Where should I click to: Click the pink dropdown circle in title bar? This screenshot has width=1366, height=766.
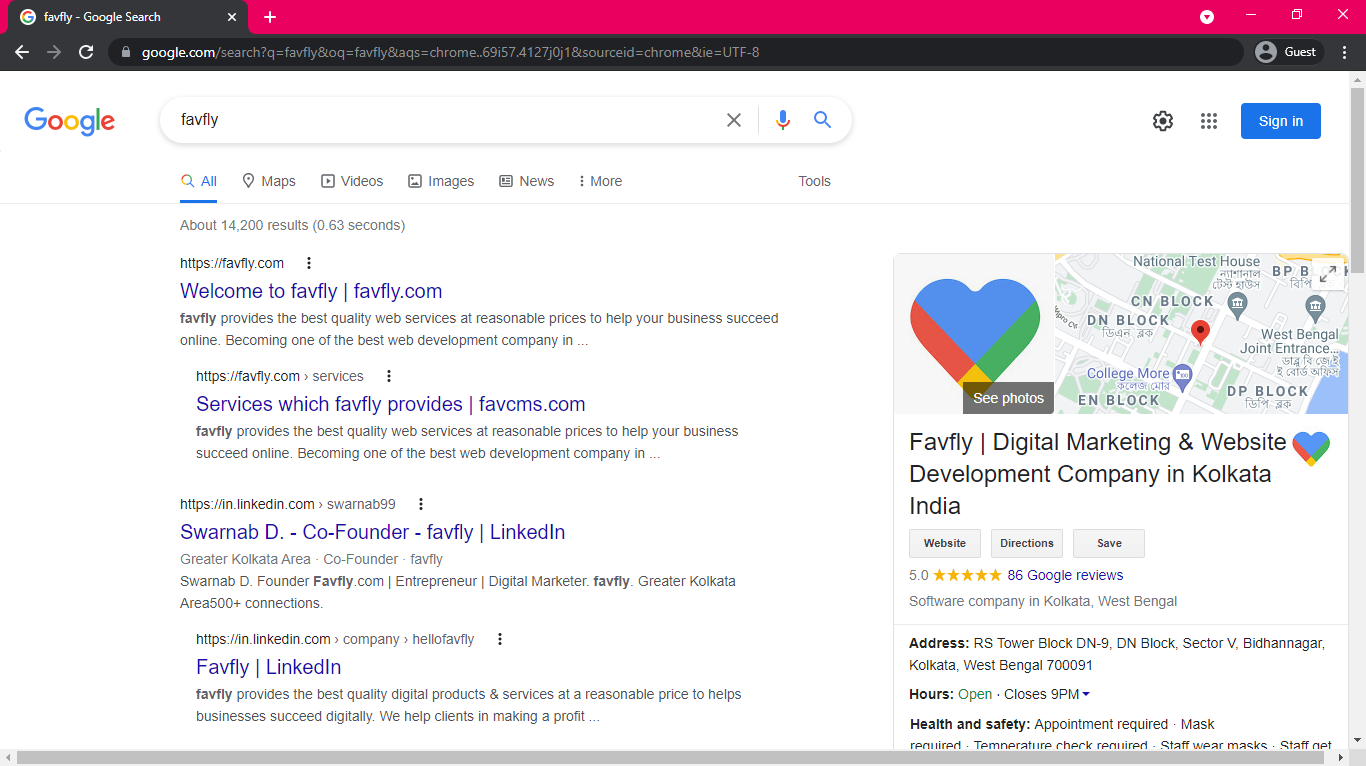(x=1207, y=16)
